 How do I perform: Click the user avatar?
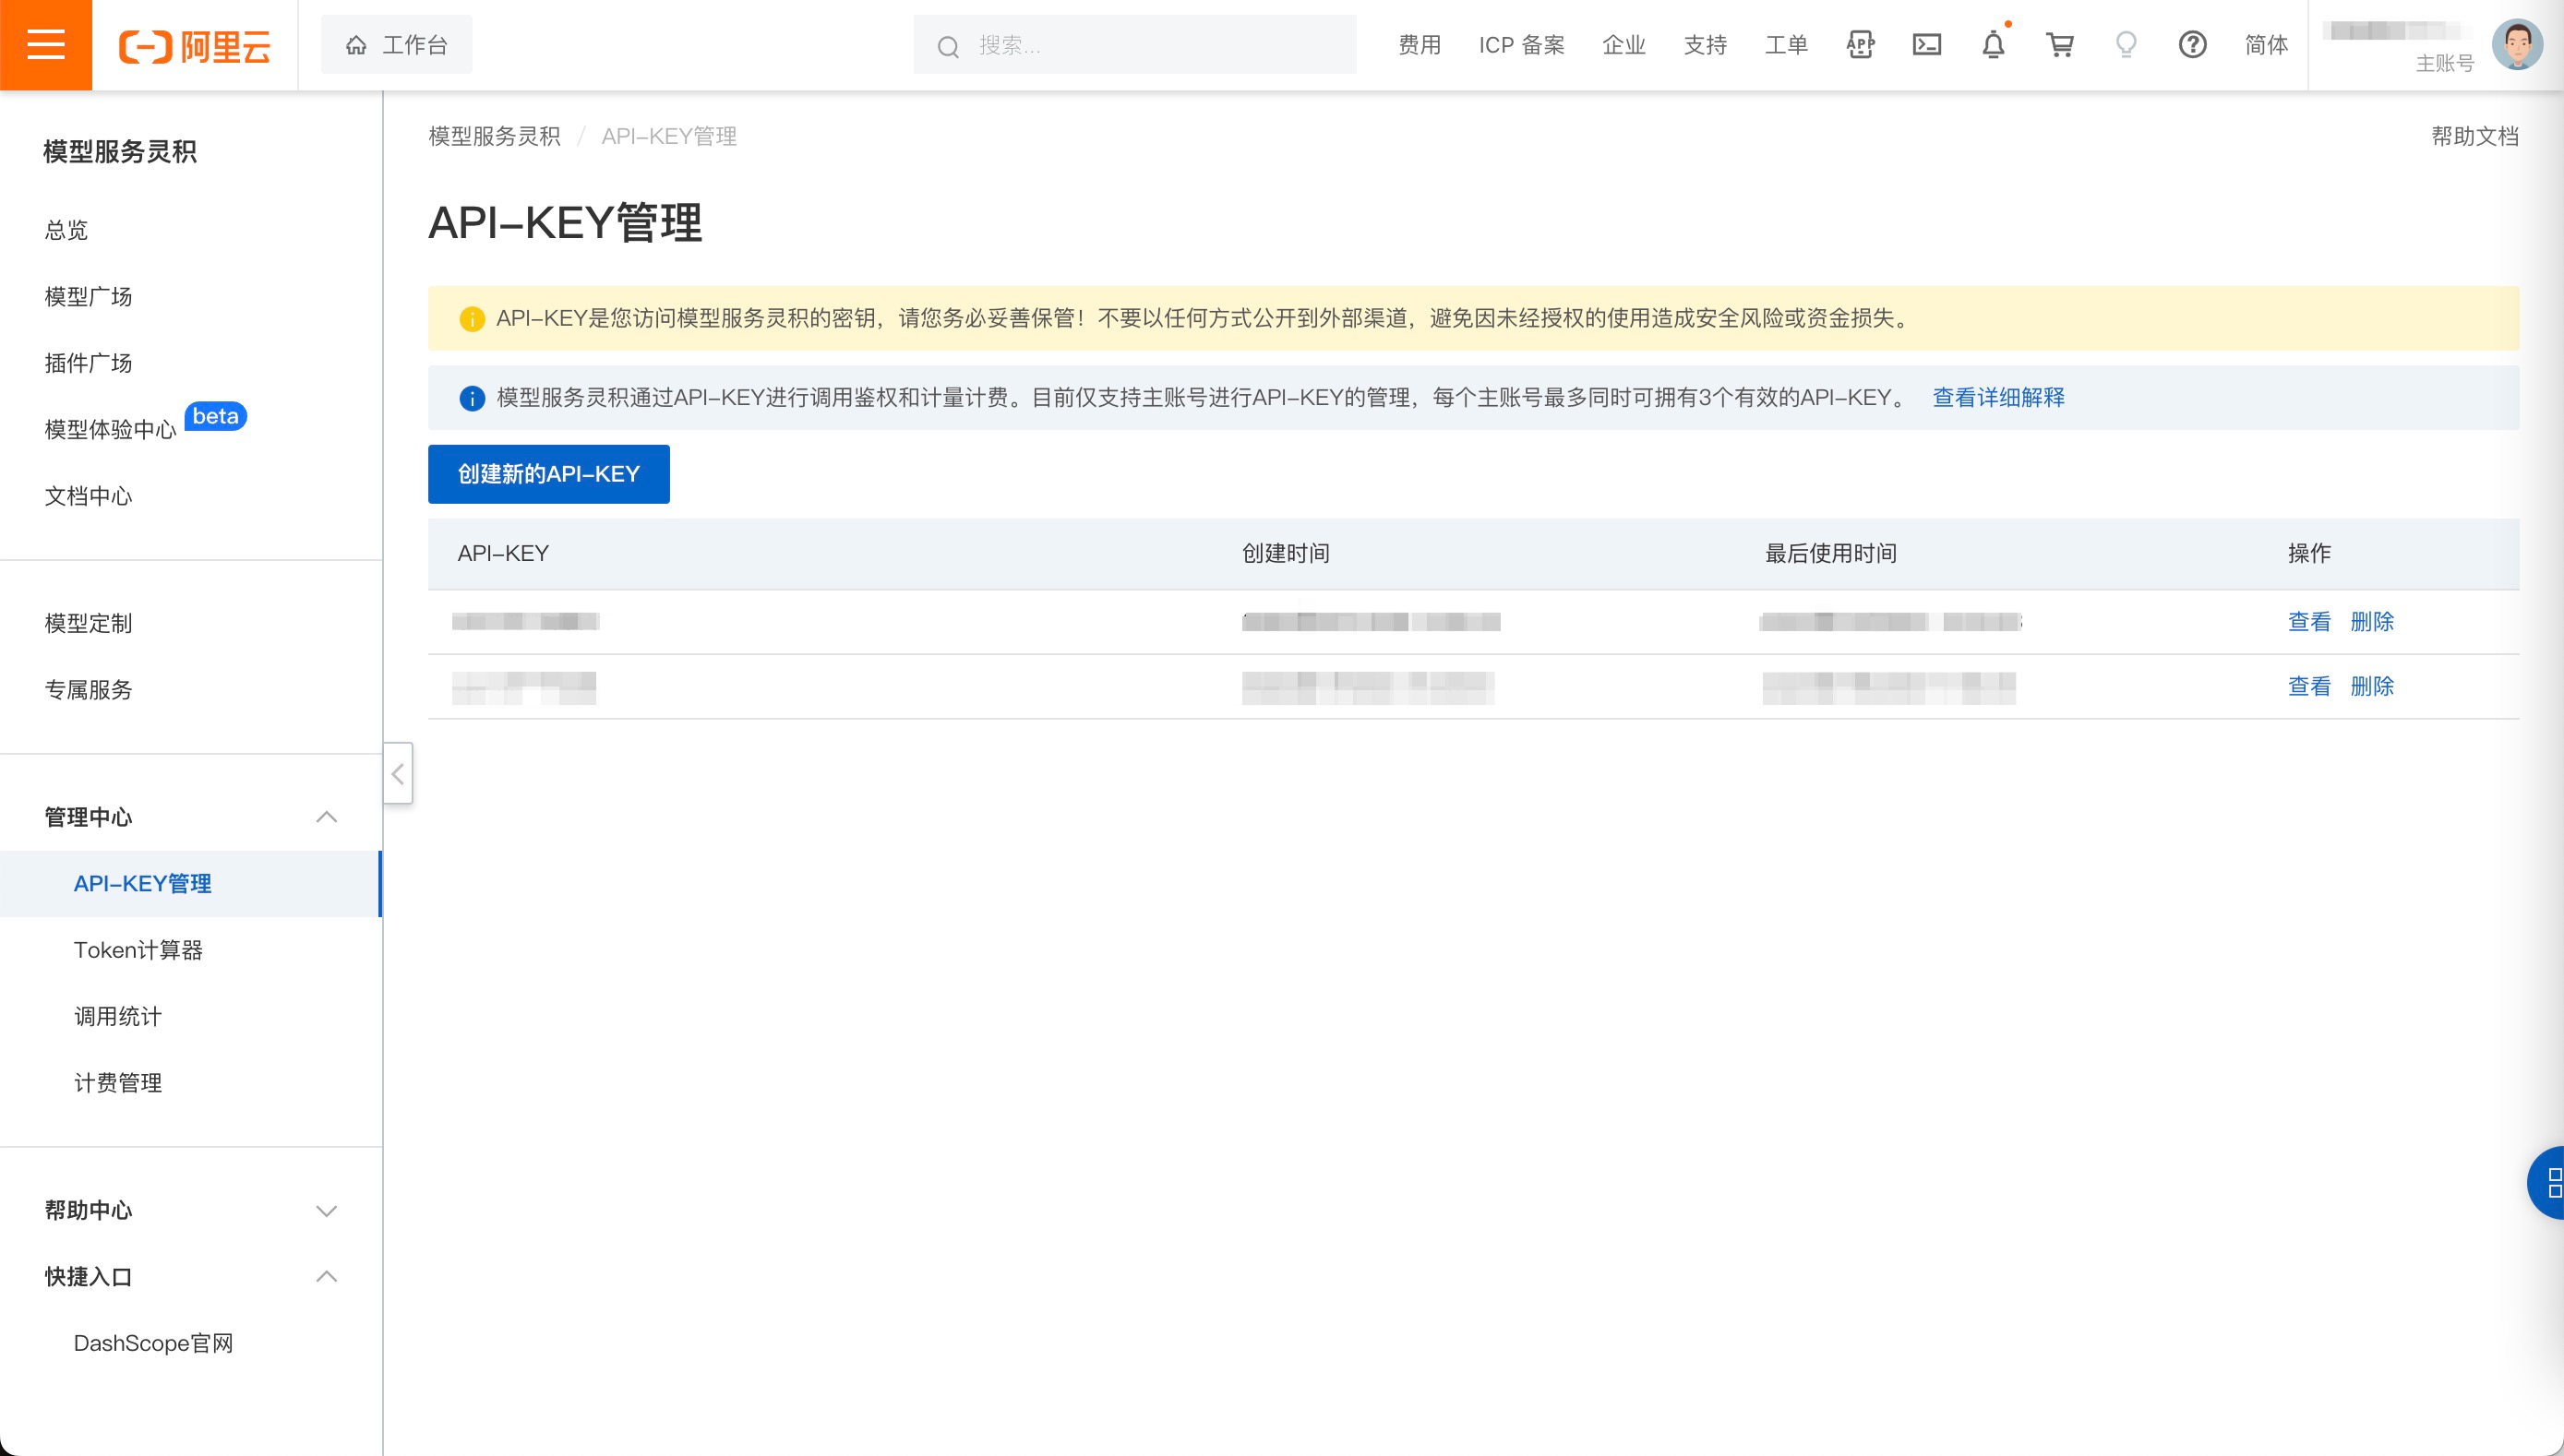point(2516,45)
